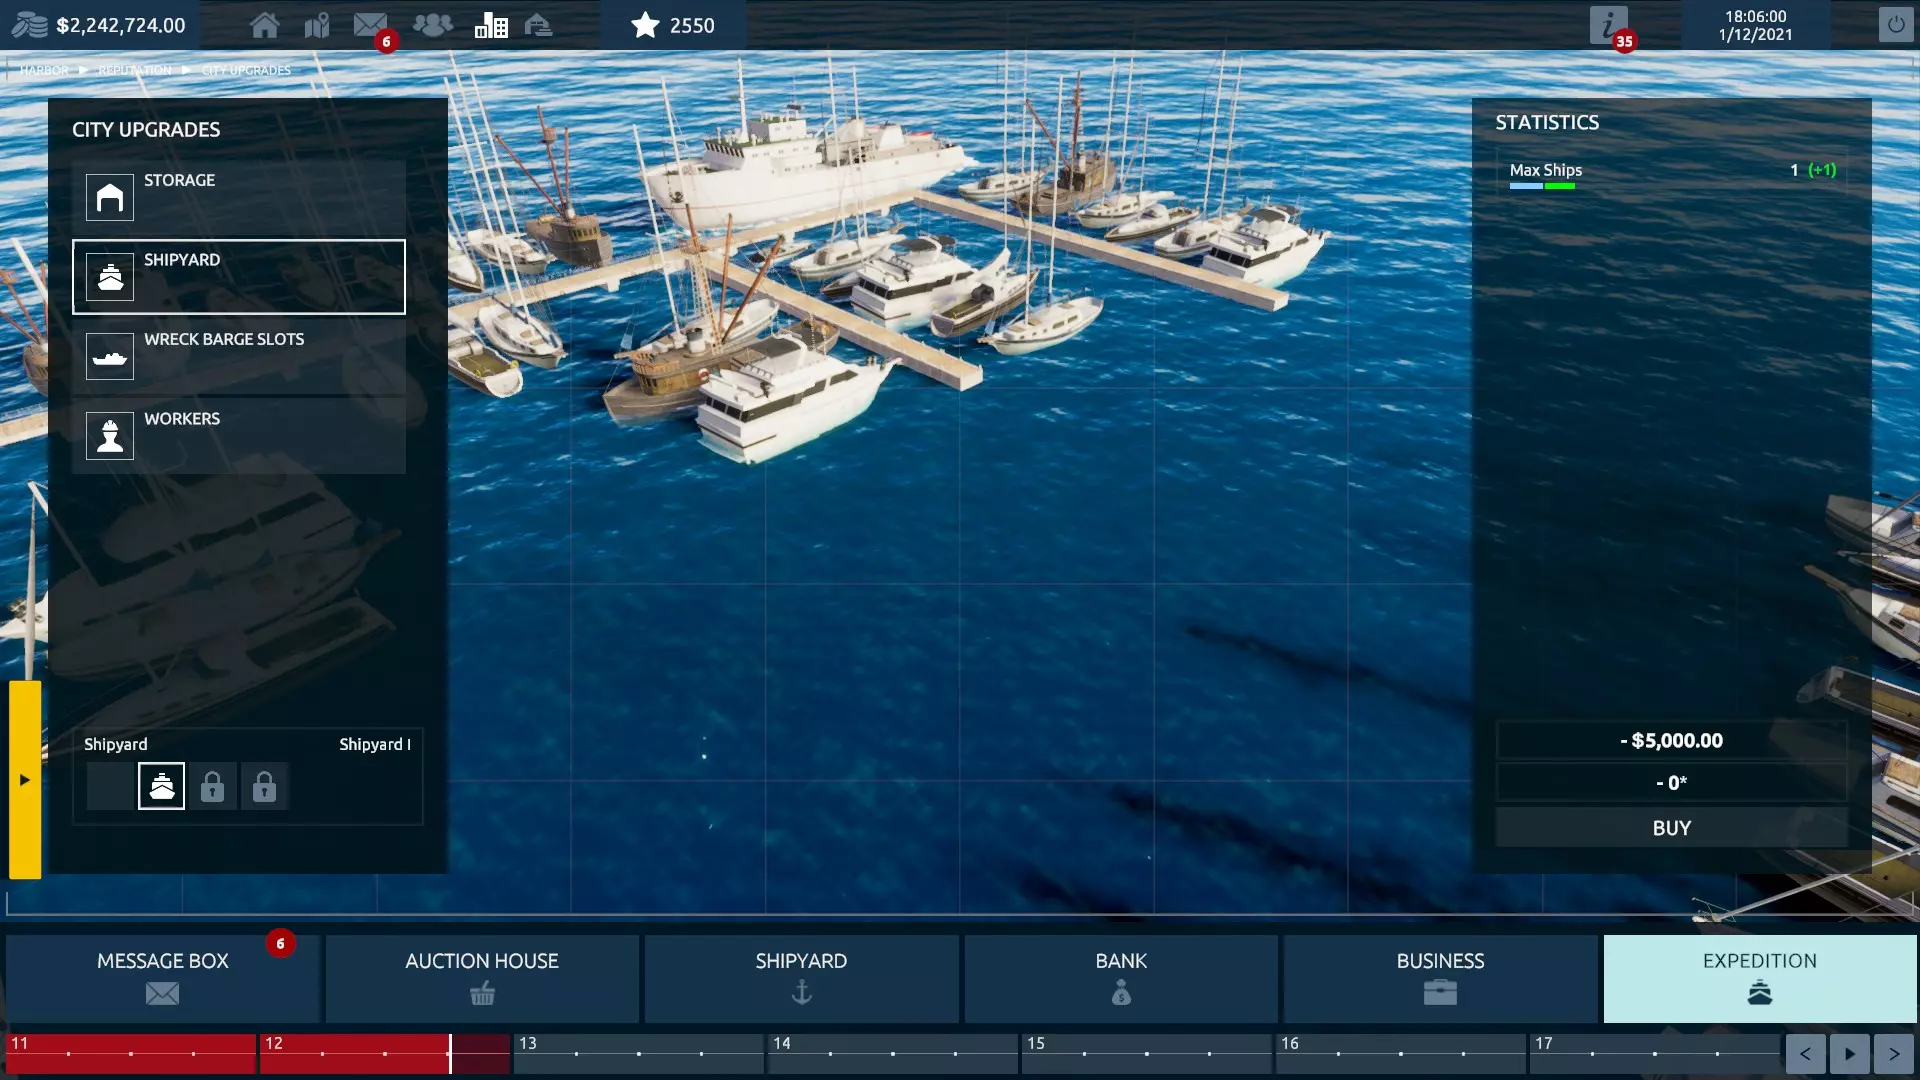
Task: Select Wreck Barge Slots upgrade
Action: pyautogui.click(x=239, y=356)
